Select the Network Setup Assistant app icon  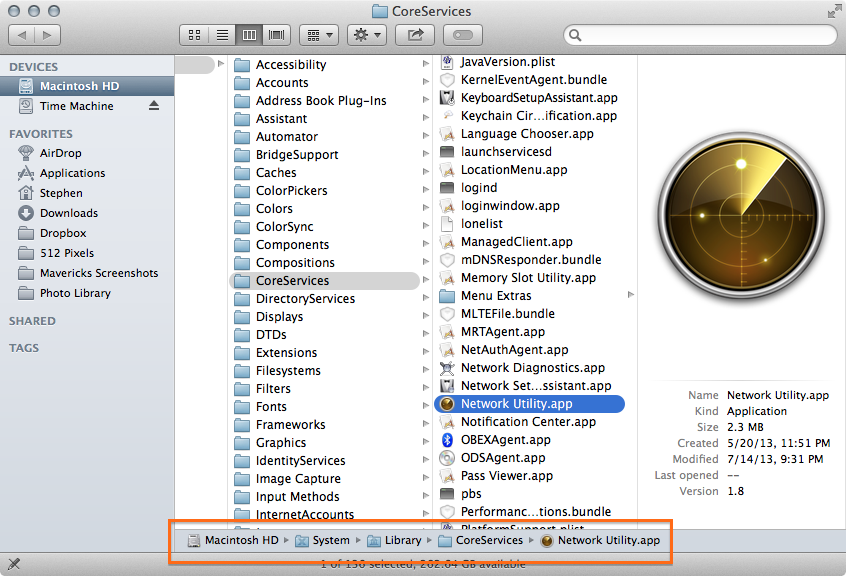click(x=447, y=386)
